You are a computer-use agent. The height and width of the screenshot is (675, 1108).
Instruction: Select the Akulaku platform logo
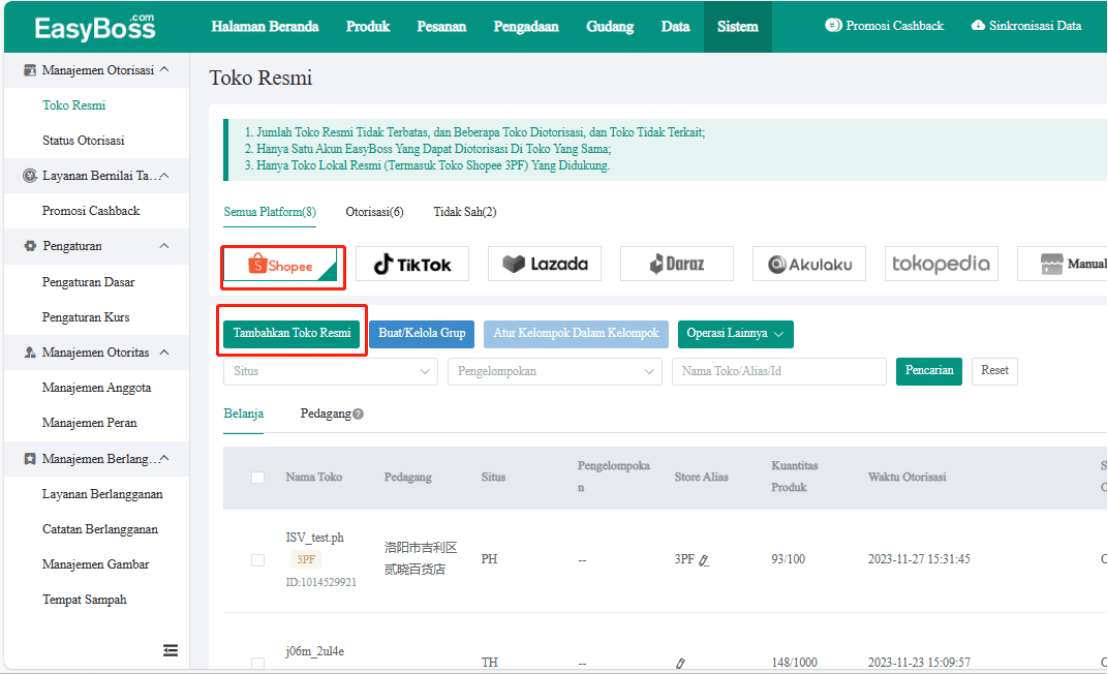tap(809, 264)
